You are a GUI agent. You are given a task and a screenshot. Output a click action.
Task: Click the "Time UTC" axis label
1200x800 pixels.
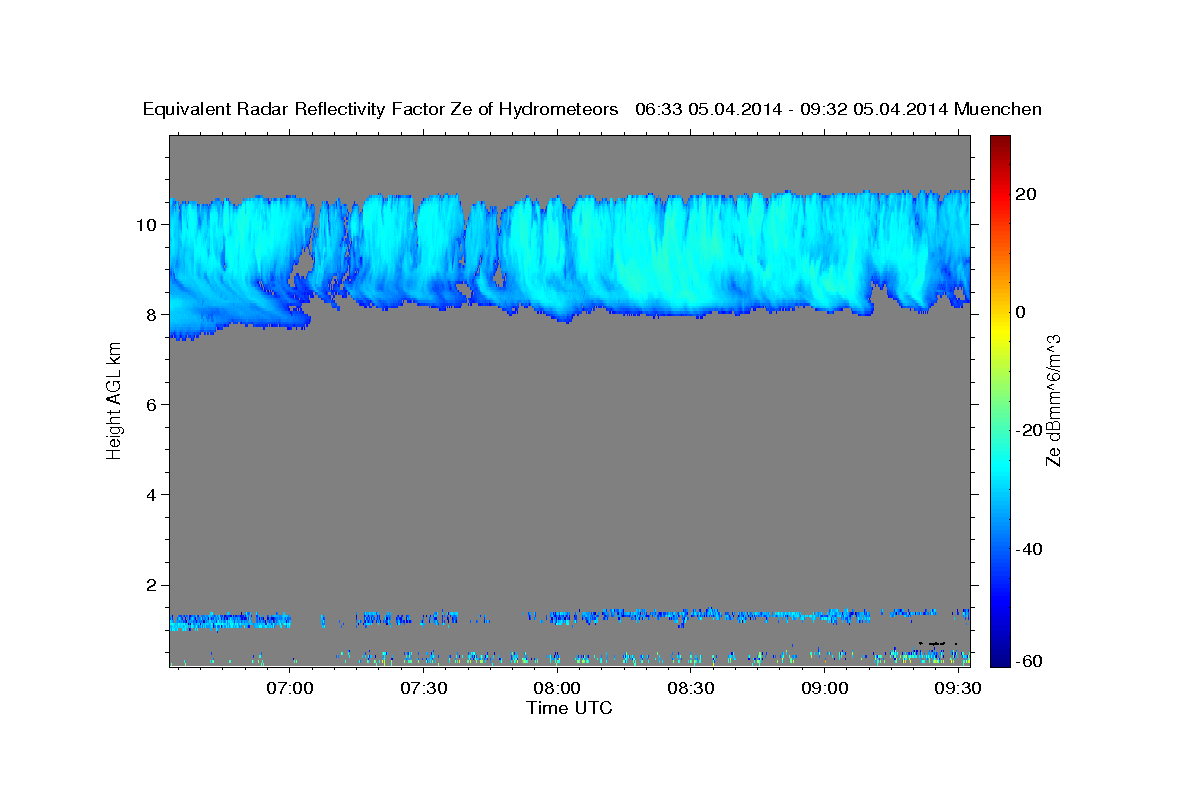pos(569,708)
